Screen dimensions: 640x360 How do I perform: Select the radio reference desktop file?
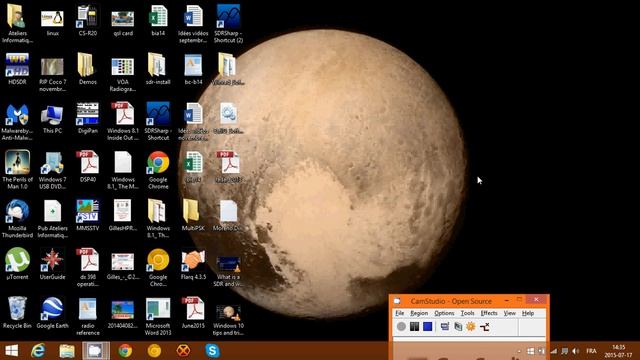click(x=87, y=316)
